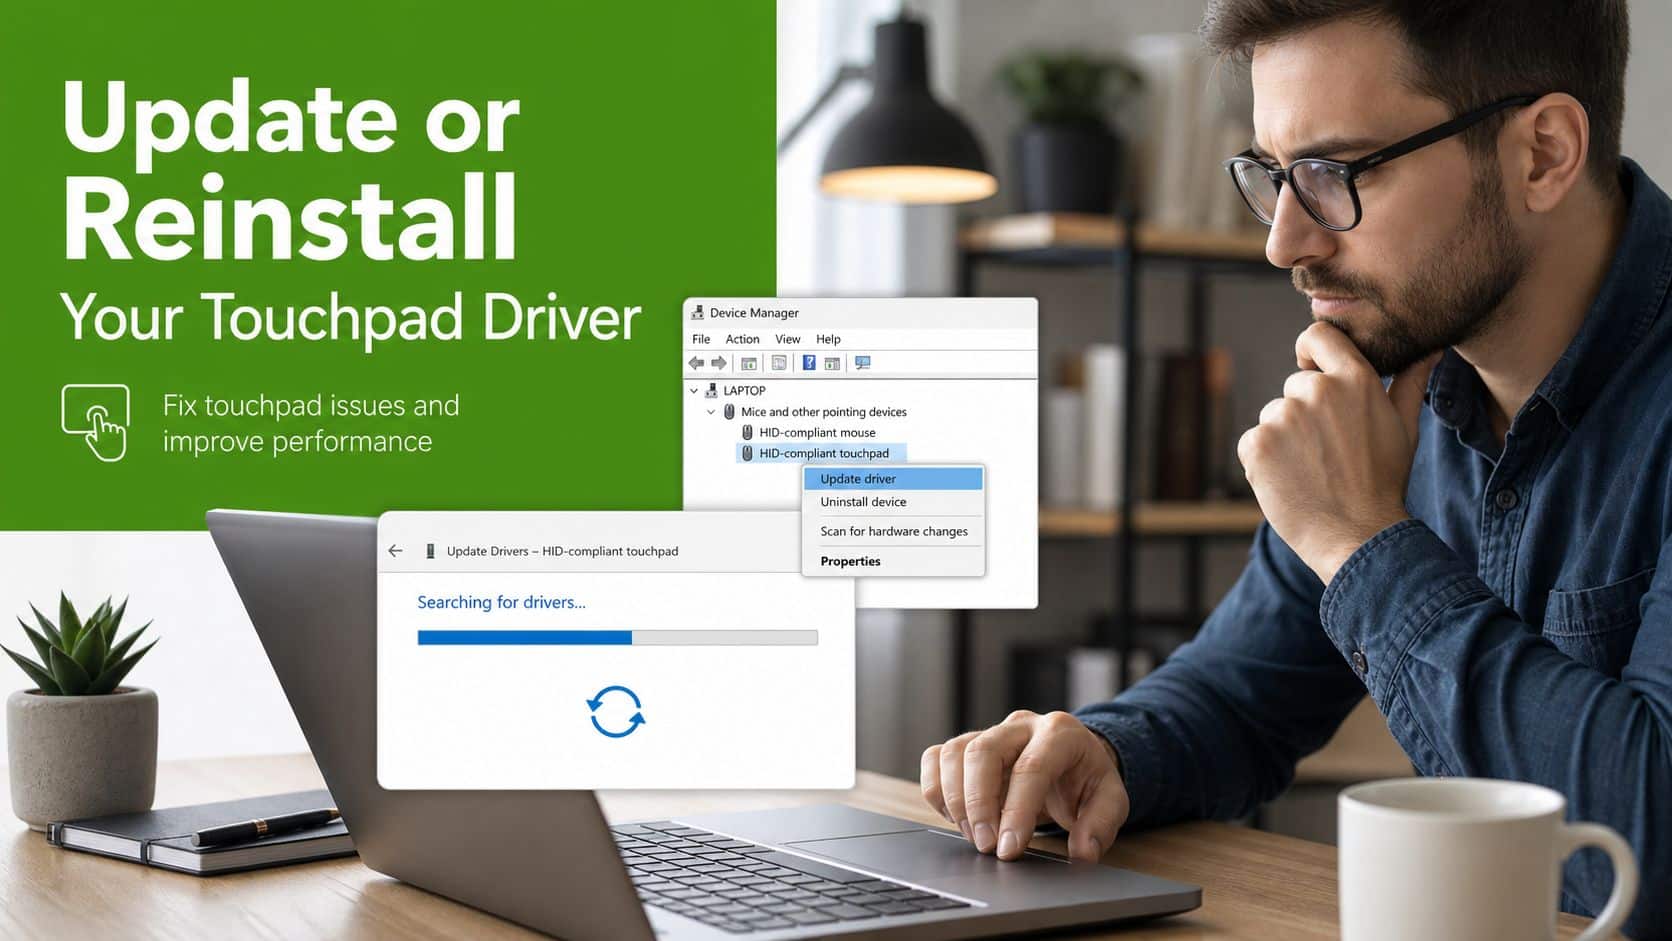The image size is (1672, 941).
Task: Click the Back arrow in Device Manager toolbar
Action: point(697,363)
